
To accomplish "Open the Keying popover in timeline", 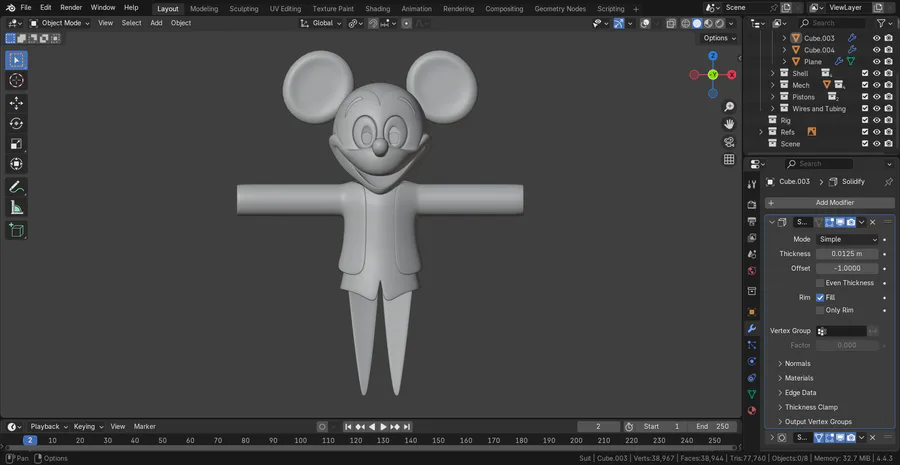I will tap(88, 427).
